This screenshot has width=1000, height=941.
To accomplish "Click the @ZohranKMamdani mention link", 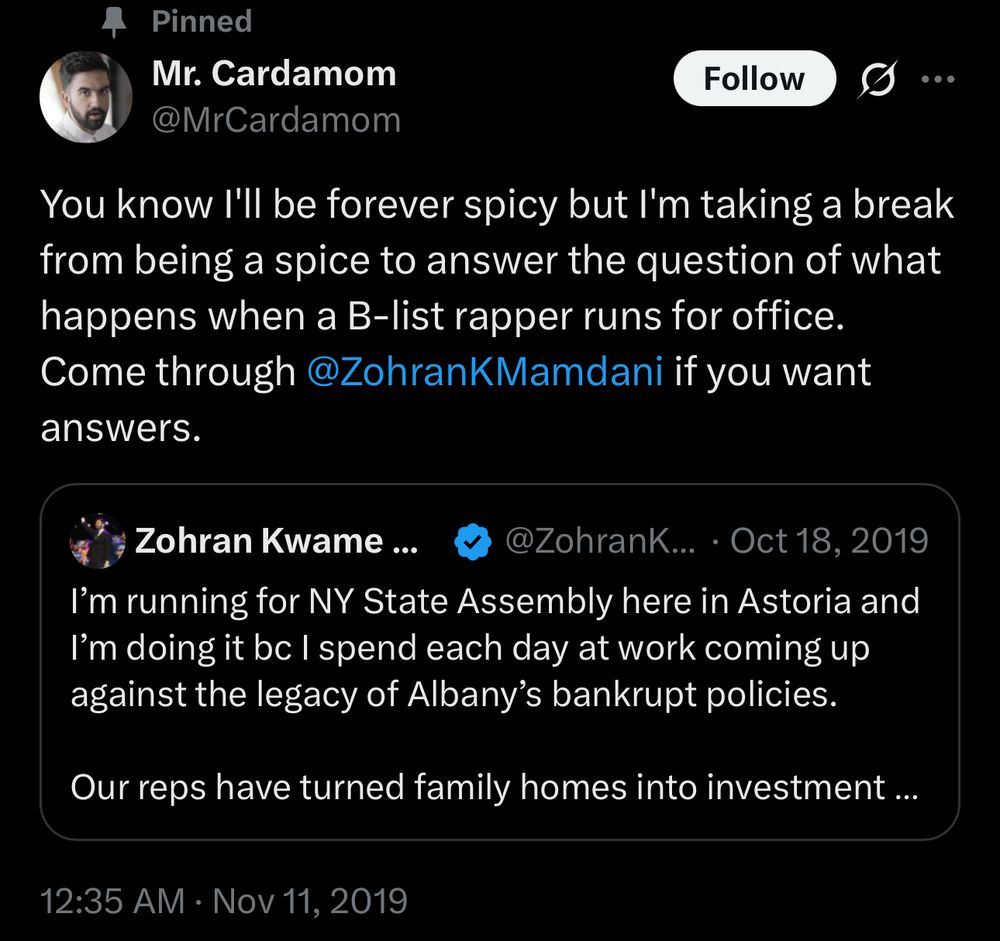I will tap(485, 371).
